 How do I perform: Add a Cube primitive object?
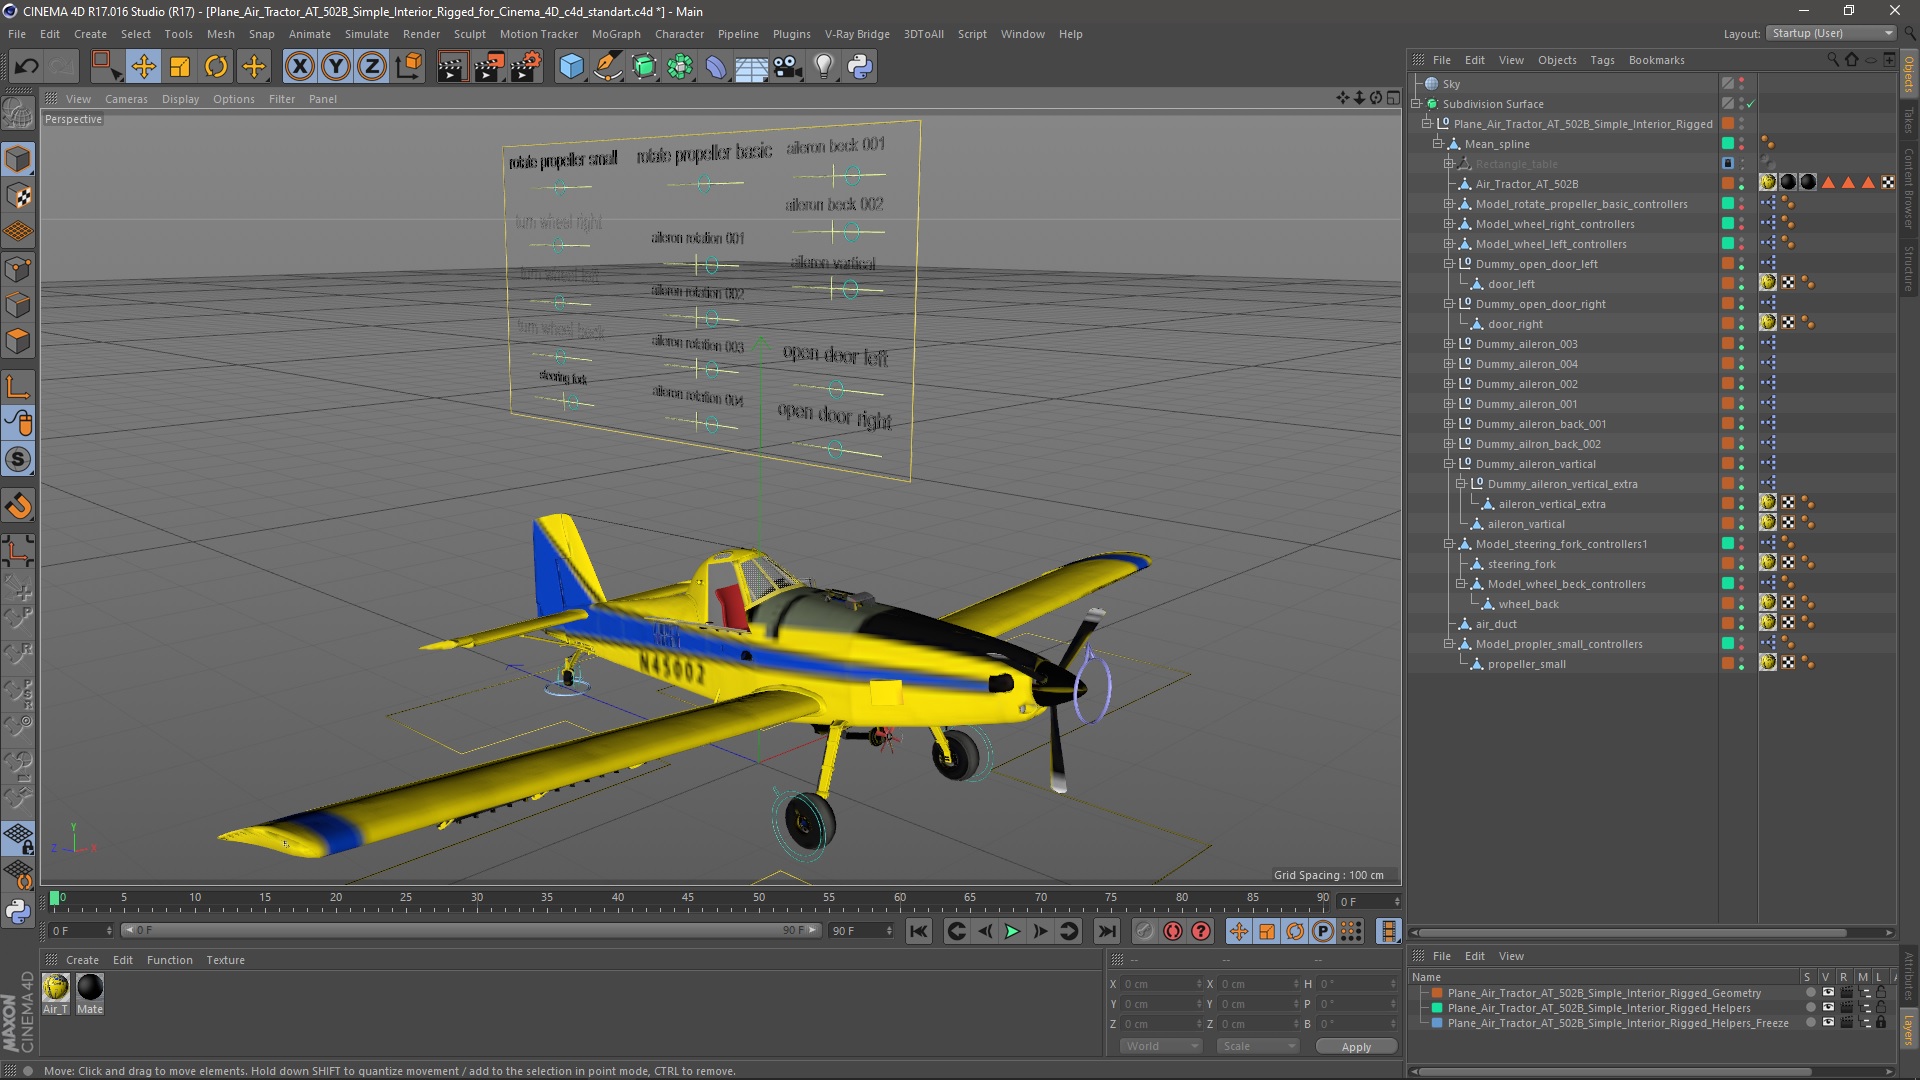click(571, 67)
